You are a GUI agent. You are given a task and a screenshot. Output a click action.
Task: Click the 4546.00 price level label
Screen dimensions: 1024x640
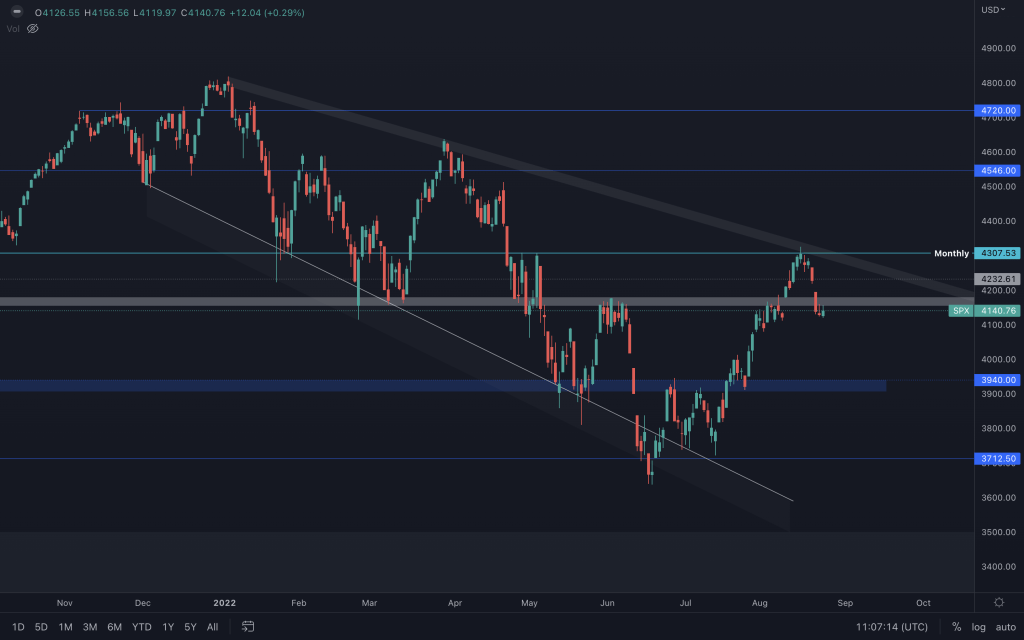(996, 171)
